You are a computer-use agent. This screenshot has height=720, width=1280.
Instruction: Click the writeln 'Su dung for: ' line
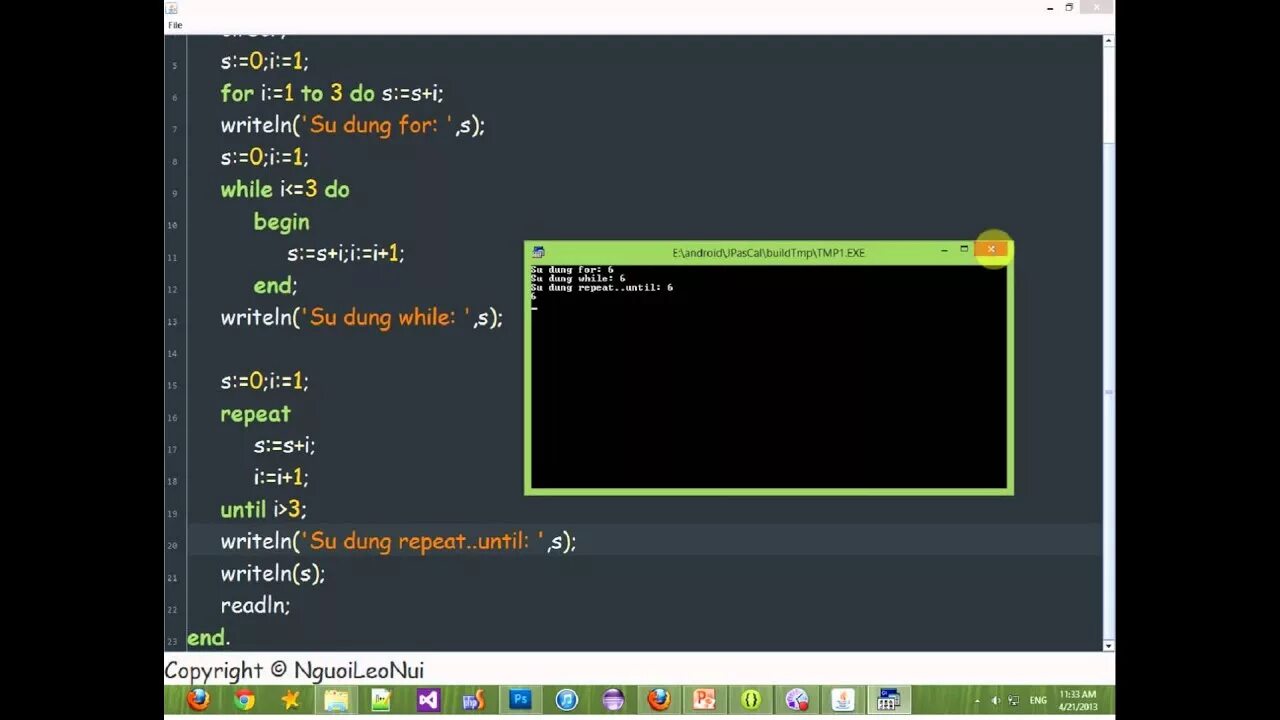click(352, 125)
